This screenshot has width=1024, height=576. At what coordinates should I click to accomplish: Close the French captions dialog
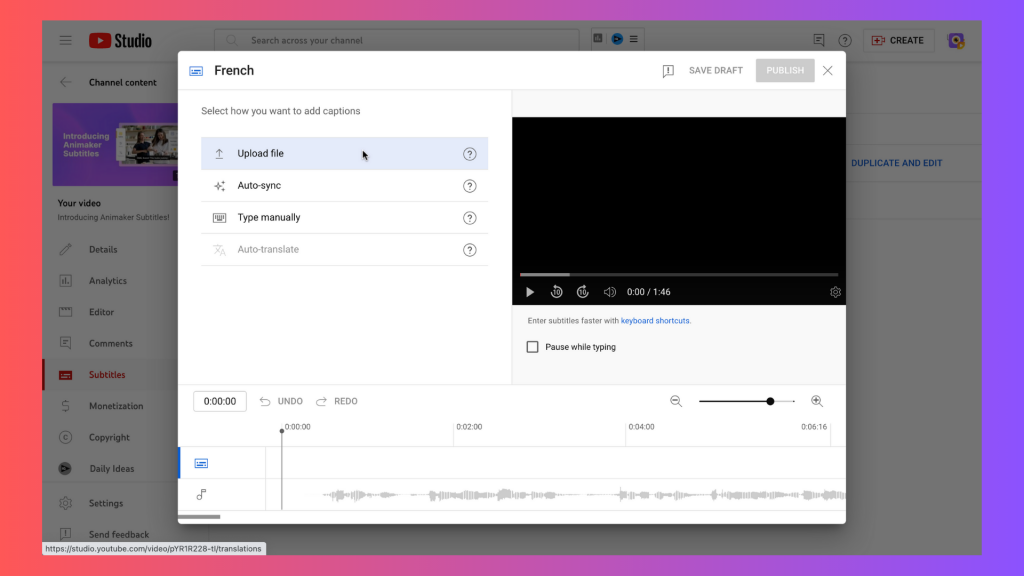pyautogui.click(x=827, y=71)
